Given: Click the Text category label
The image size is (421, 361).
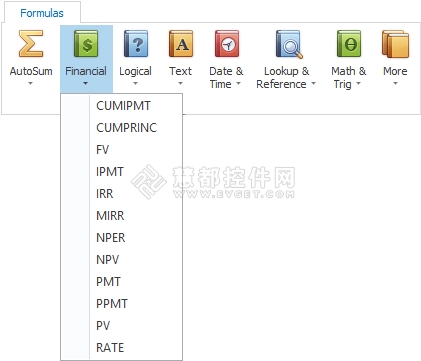Looking at the screenshot, I should pos(180,71).
